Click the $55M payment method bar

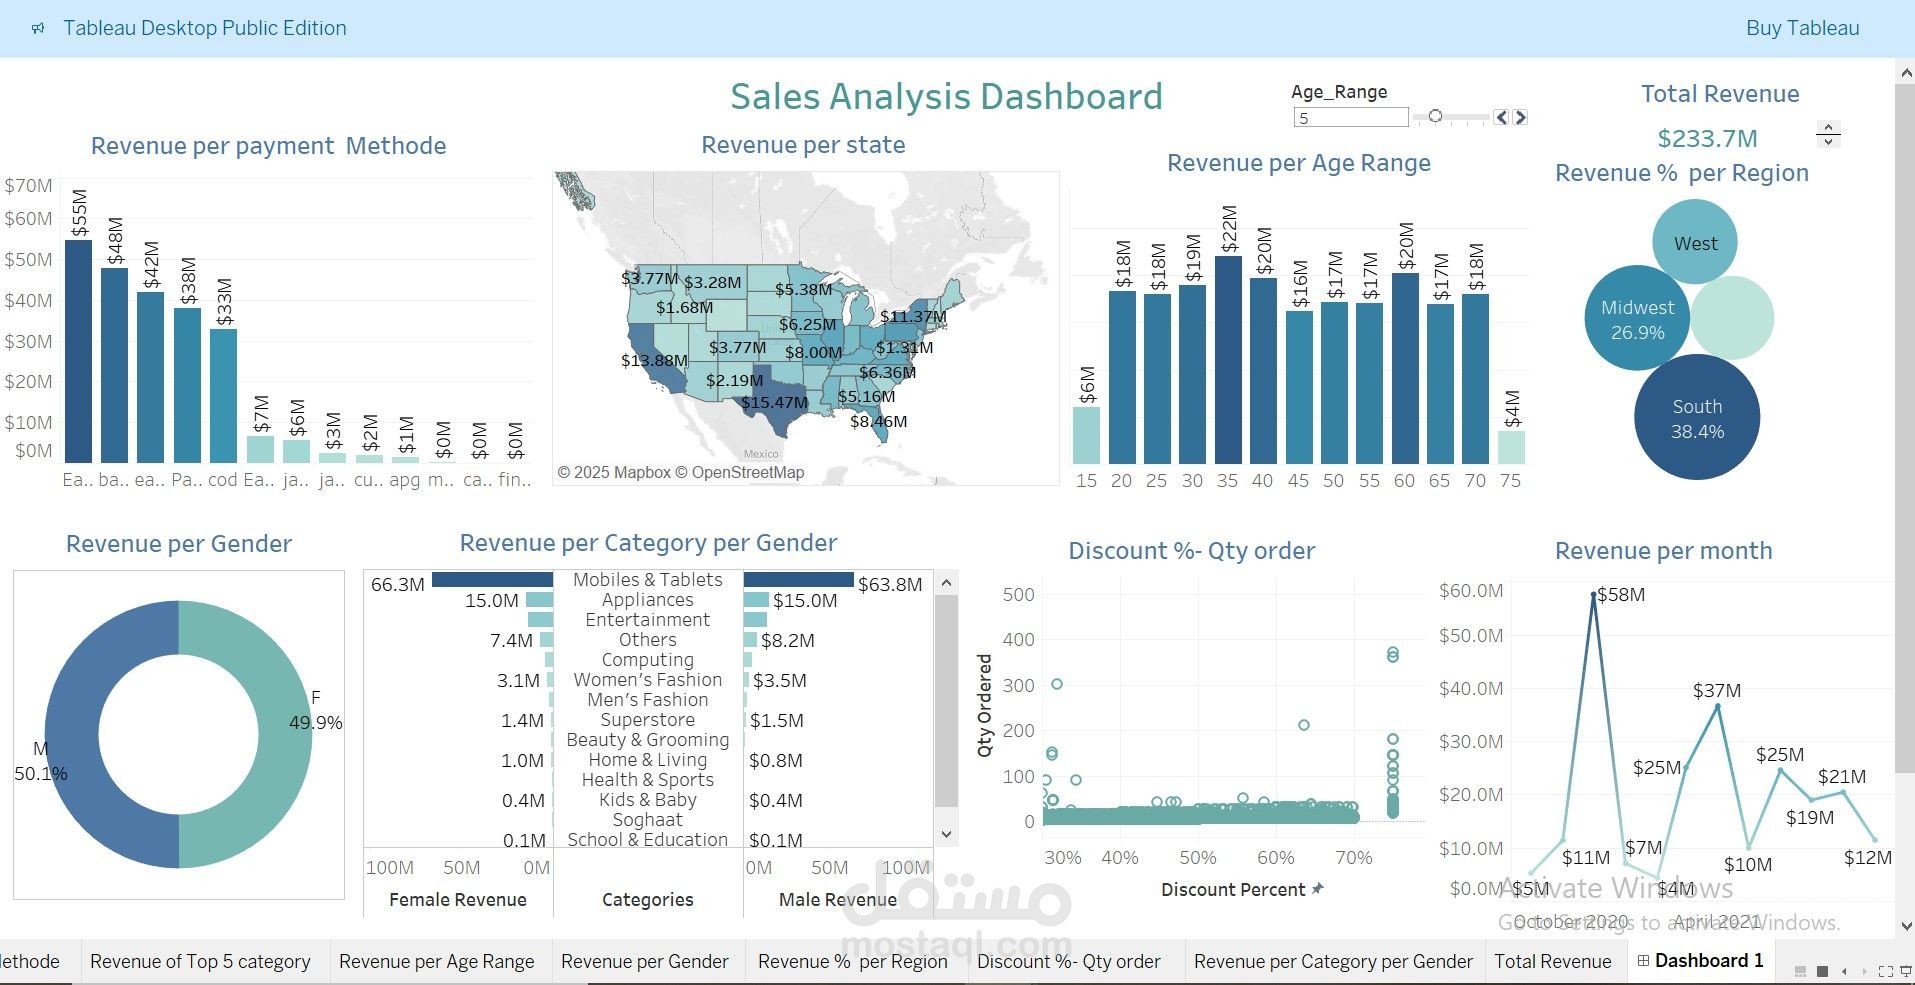[78, 351]
